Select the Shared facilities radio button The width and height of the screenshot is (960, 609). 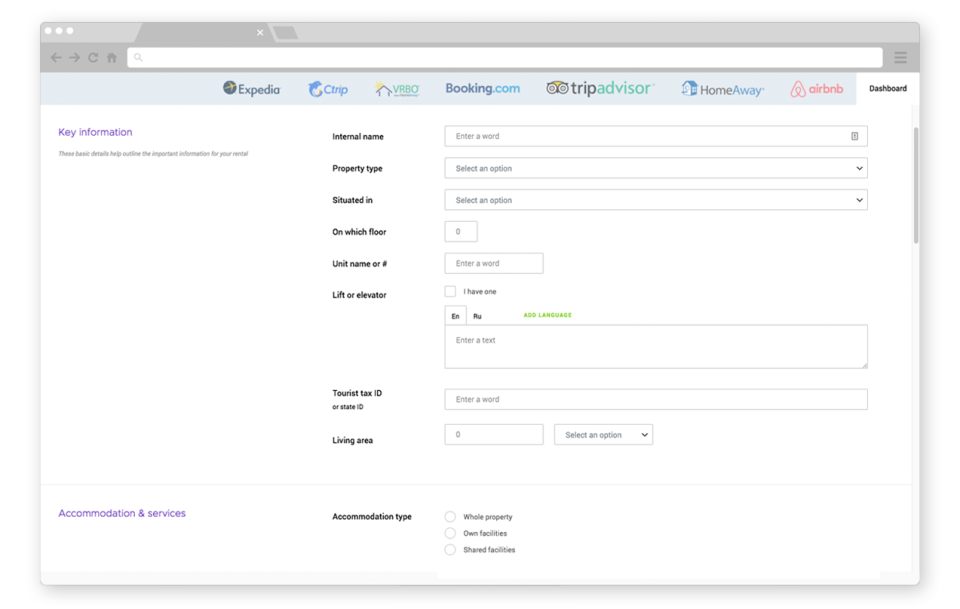pyautogui.click(x=450, y=550)
